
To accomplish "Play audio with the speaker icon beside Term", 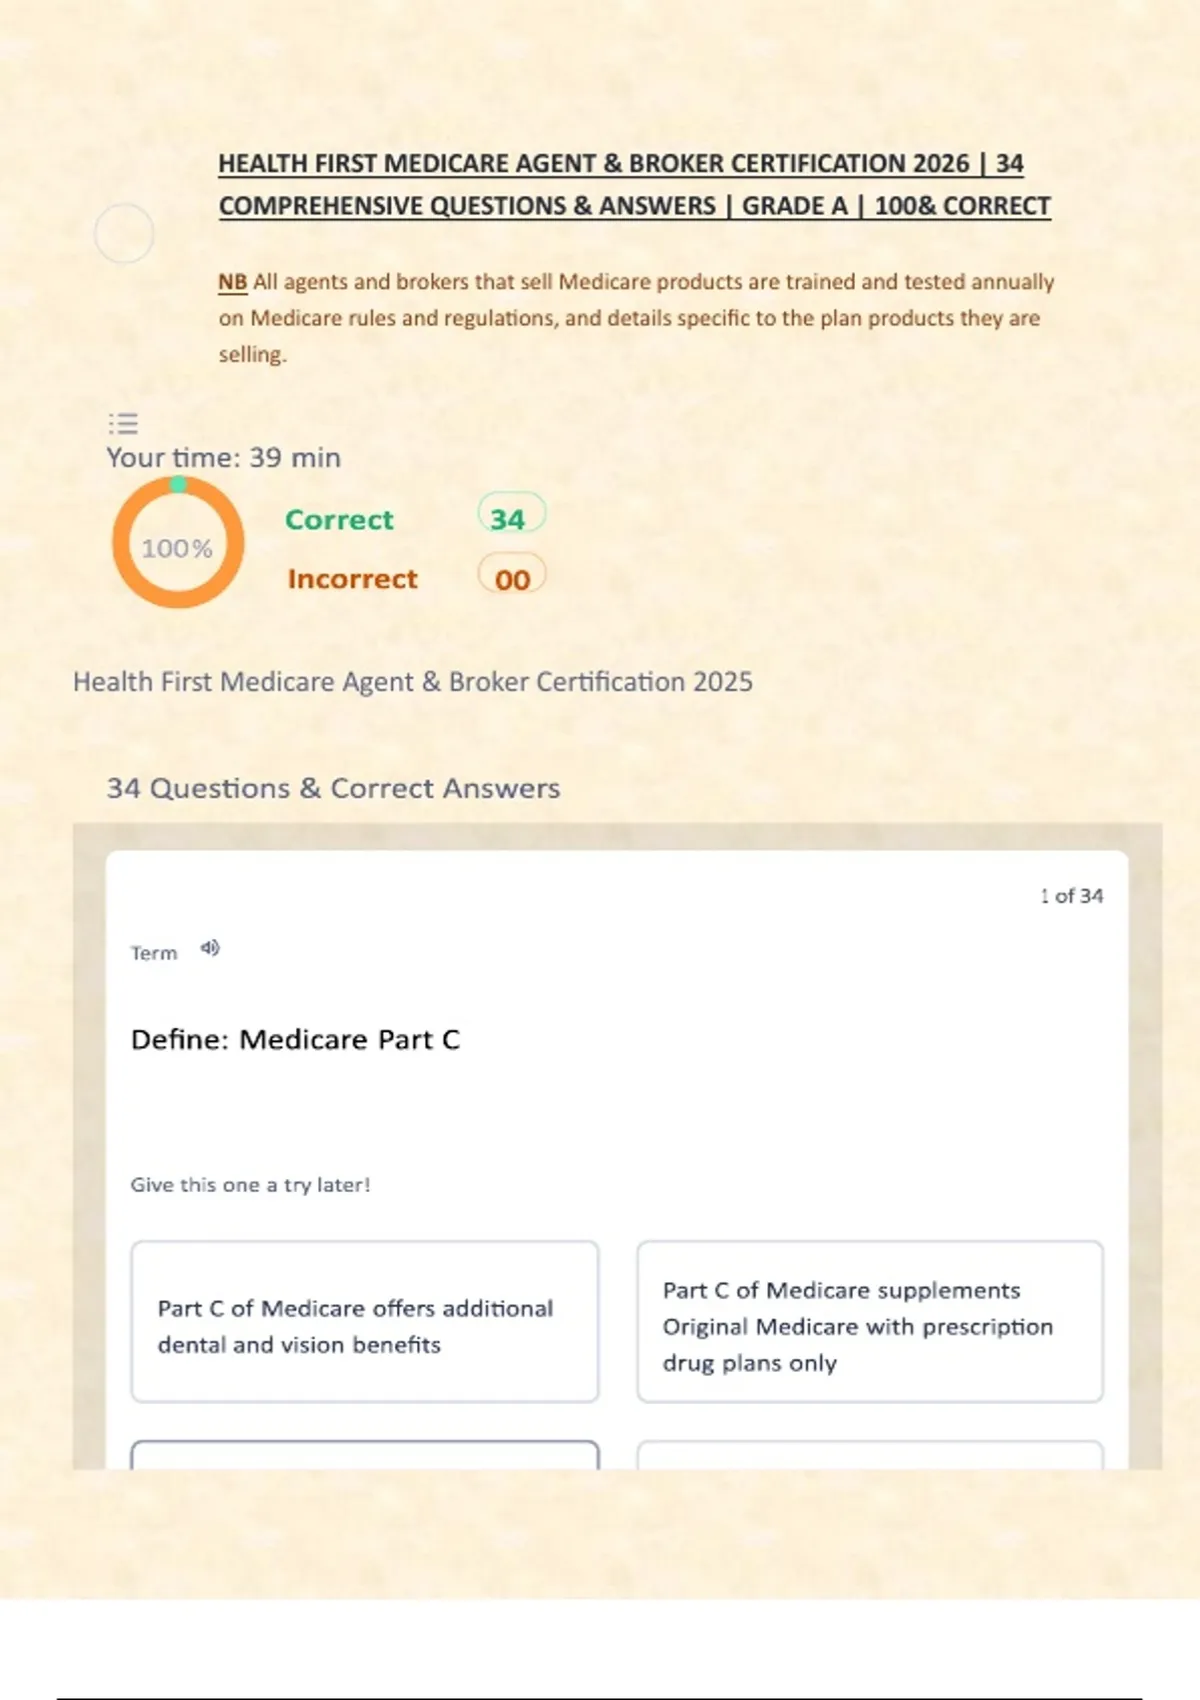I will [x=210, y=948].
